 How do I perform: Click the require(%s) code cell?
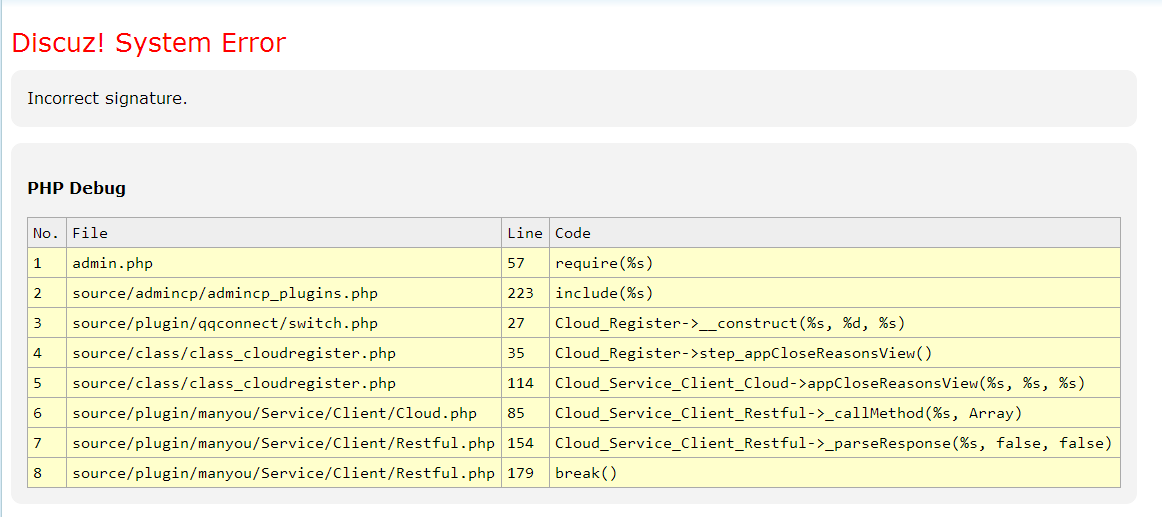tap(604, 263)
